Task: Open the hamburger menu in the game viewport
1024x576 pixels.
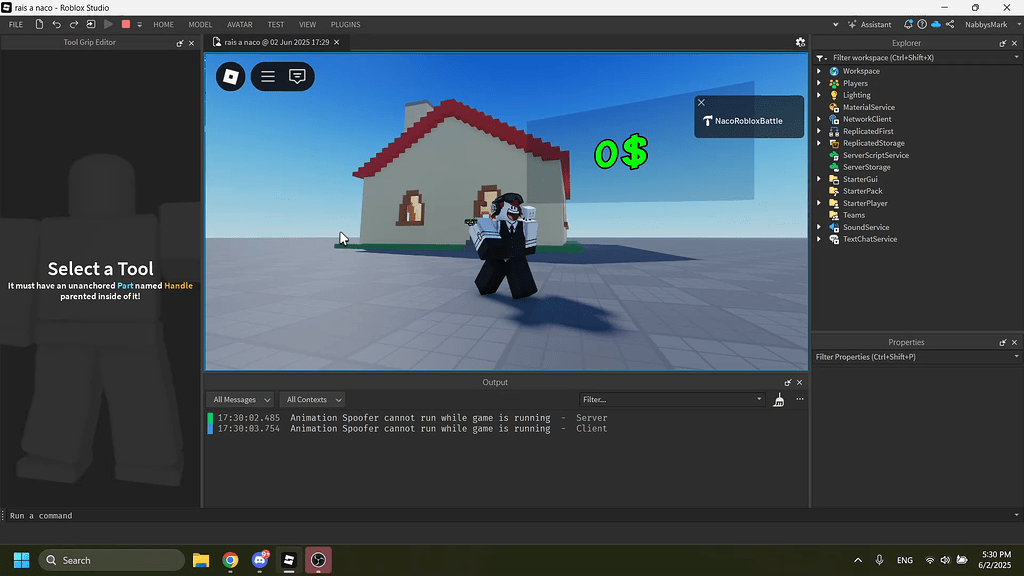Action: click(x=268, y=76)
